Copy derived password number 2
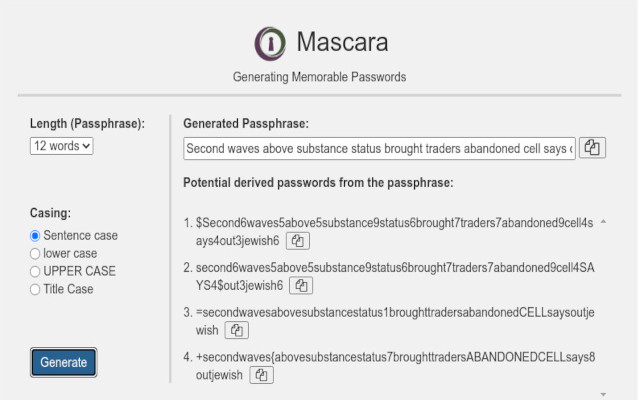 click(302, 285)
